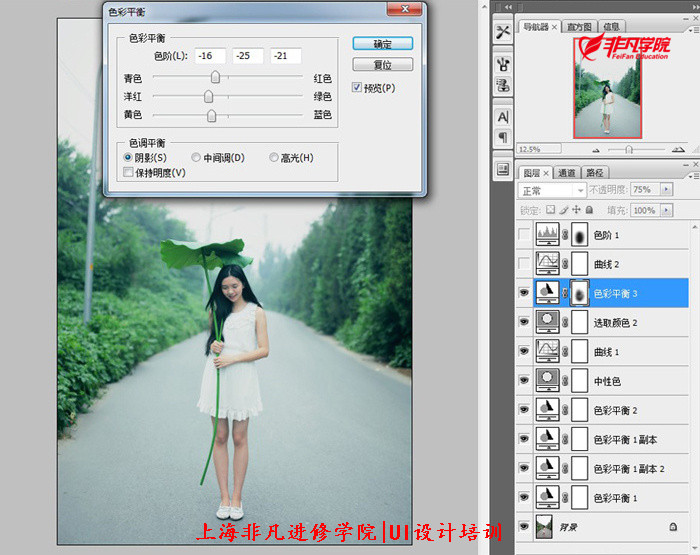Select the 阴影(S) radio button
Viewport: 700px width, 555px height.
pos(128,157)
